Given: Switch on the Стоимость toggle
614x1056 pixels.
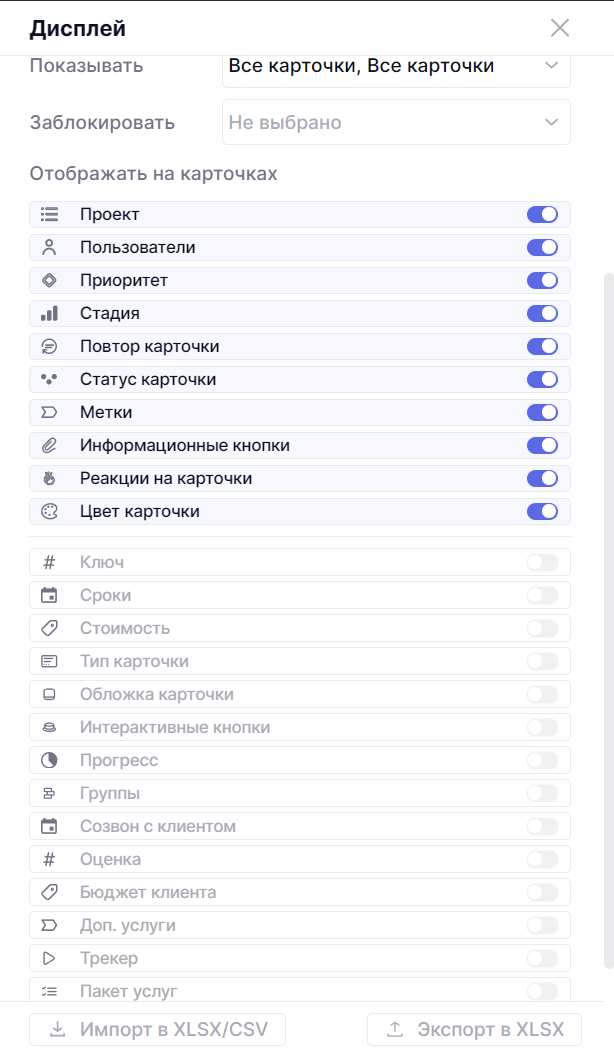Looking at the screenshot, I should coord(542,628).
